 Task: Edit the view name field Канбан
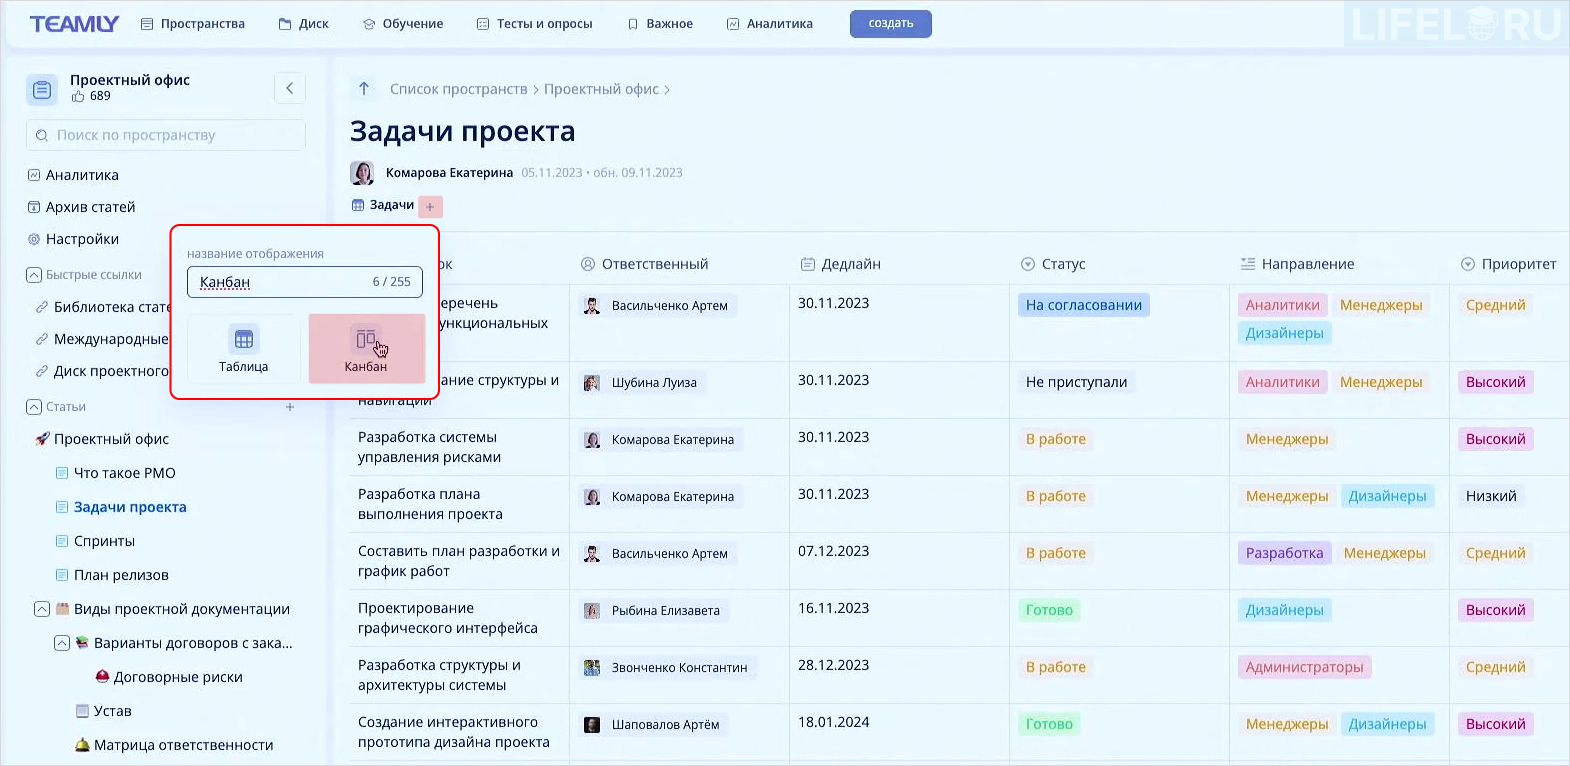pyautogui.click(x=305, y=282)
